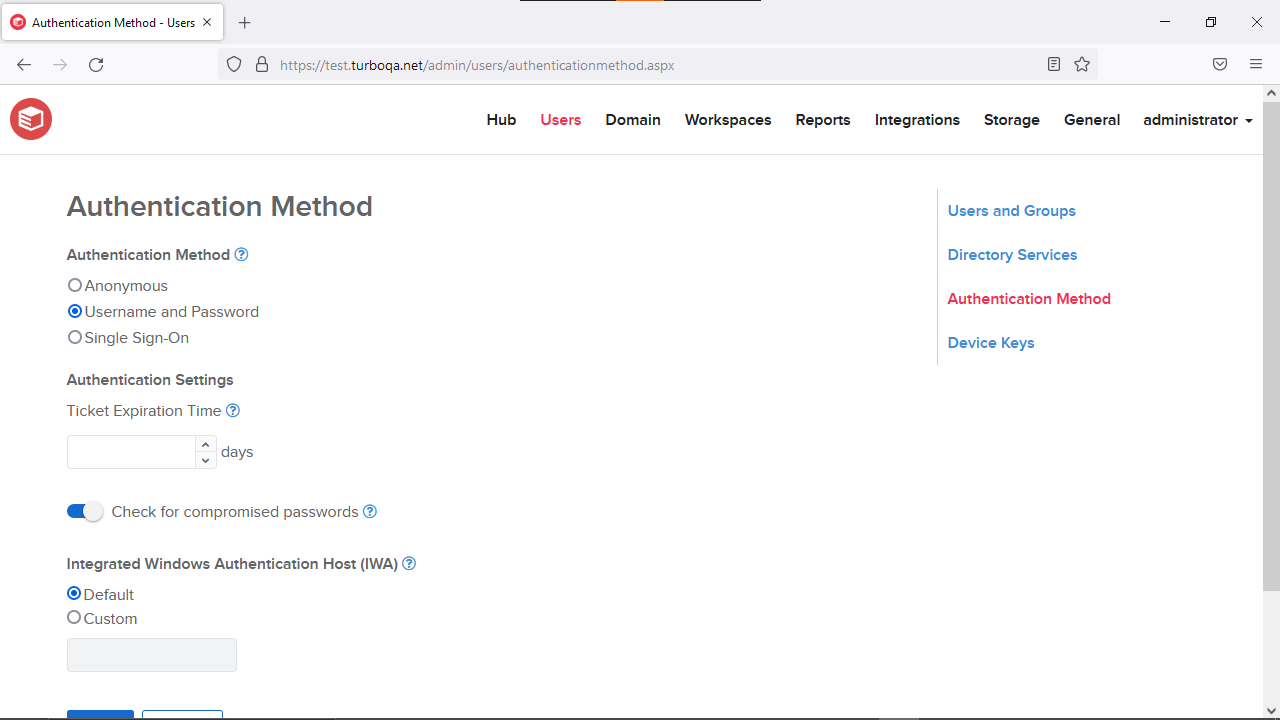Open help for Authentication Method
Screen dimensions: 1280x720
coord(241,255)
